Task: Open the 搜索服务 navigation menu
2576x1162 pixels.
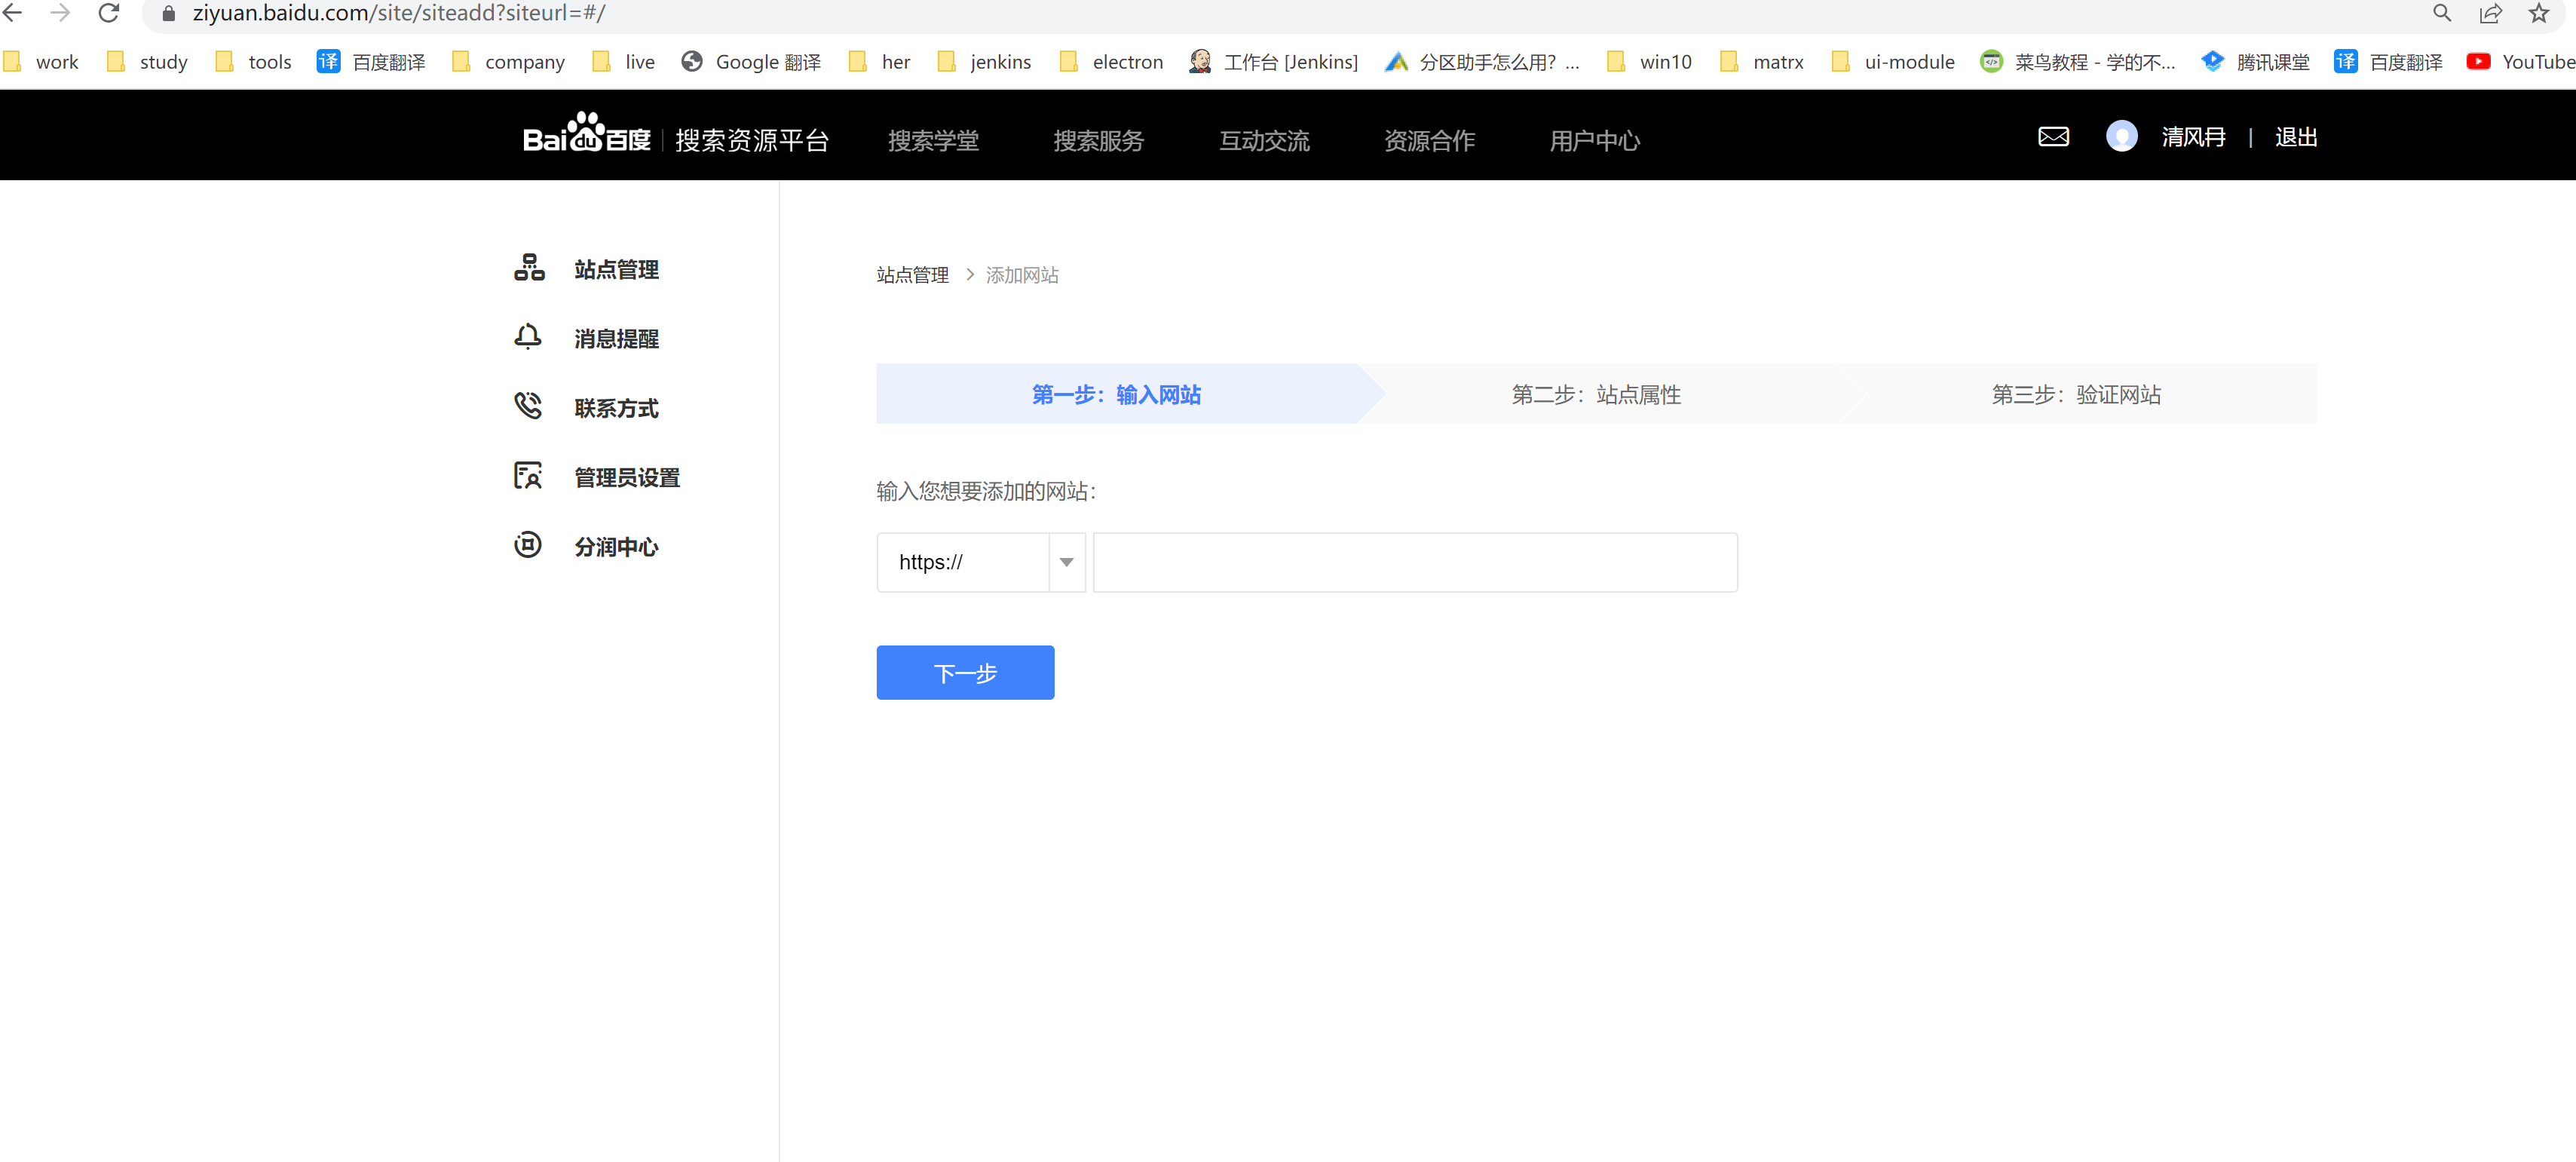Action: pyautogui.click(x=1098, y=140)
